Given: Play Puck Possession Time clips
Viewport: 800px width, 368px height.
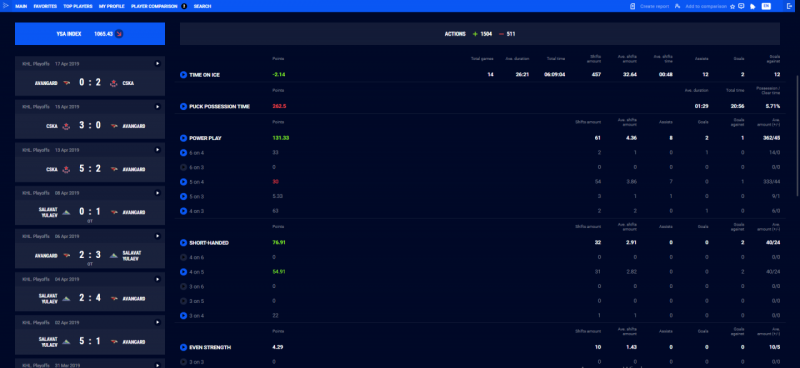Looking at the screenshot, I should coord(183,106).
